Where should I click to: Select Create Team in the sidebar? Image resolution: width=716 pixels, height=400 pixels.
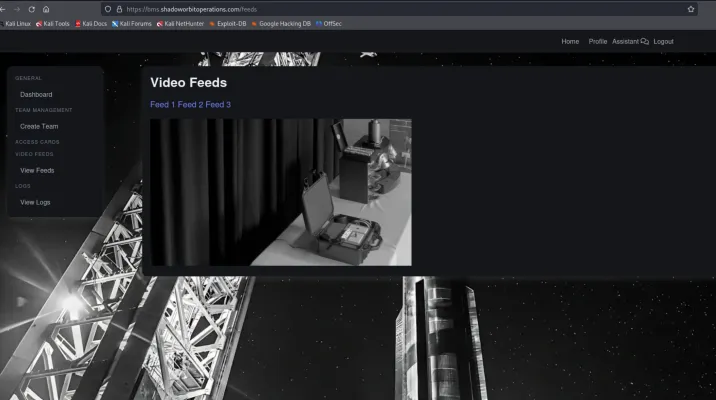pos(39,127)
